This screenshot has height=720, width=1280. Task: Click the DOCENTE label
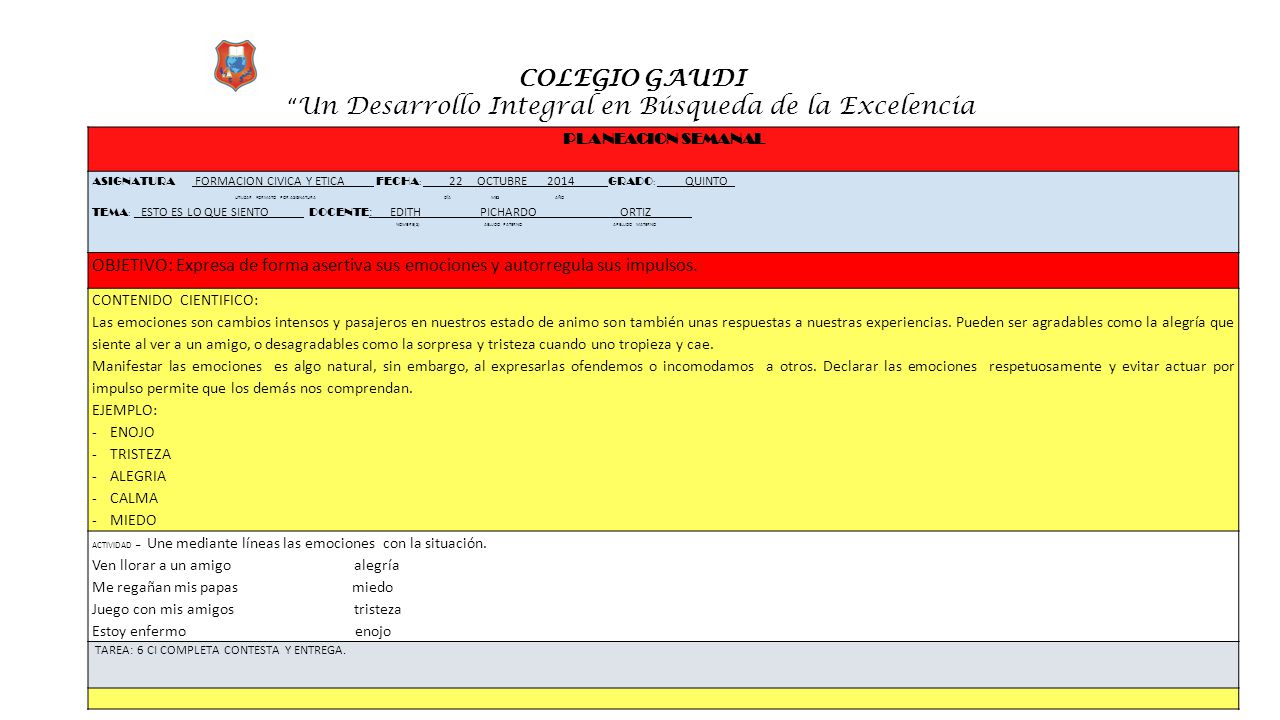340,213
